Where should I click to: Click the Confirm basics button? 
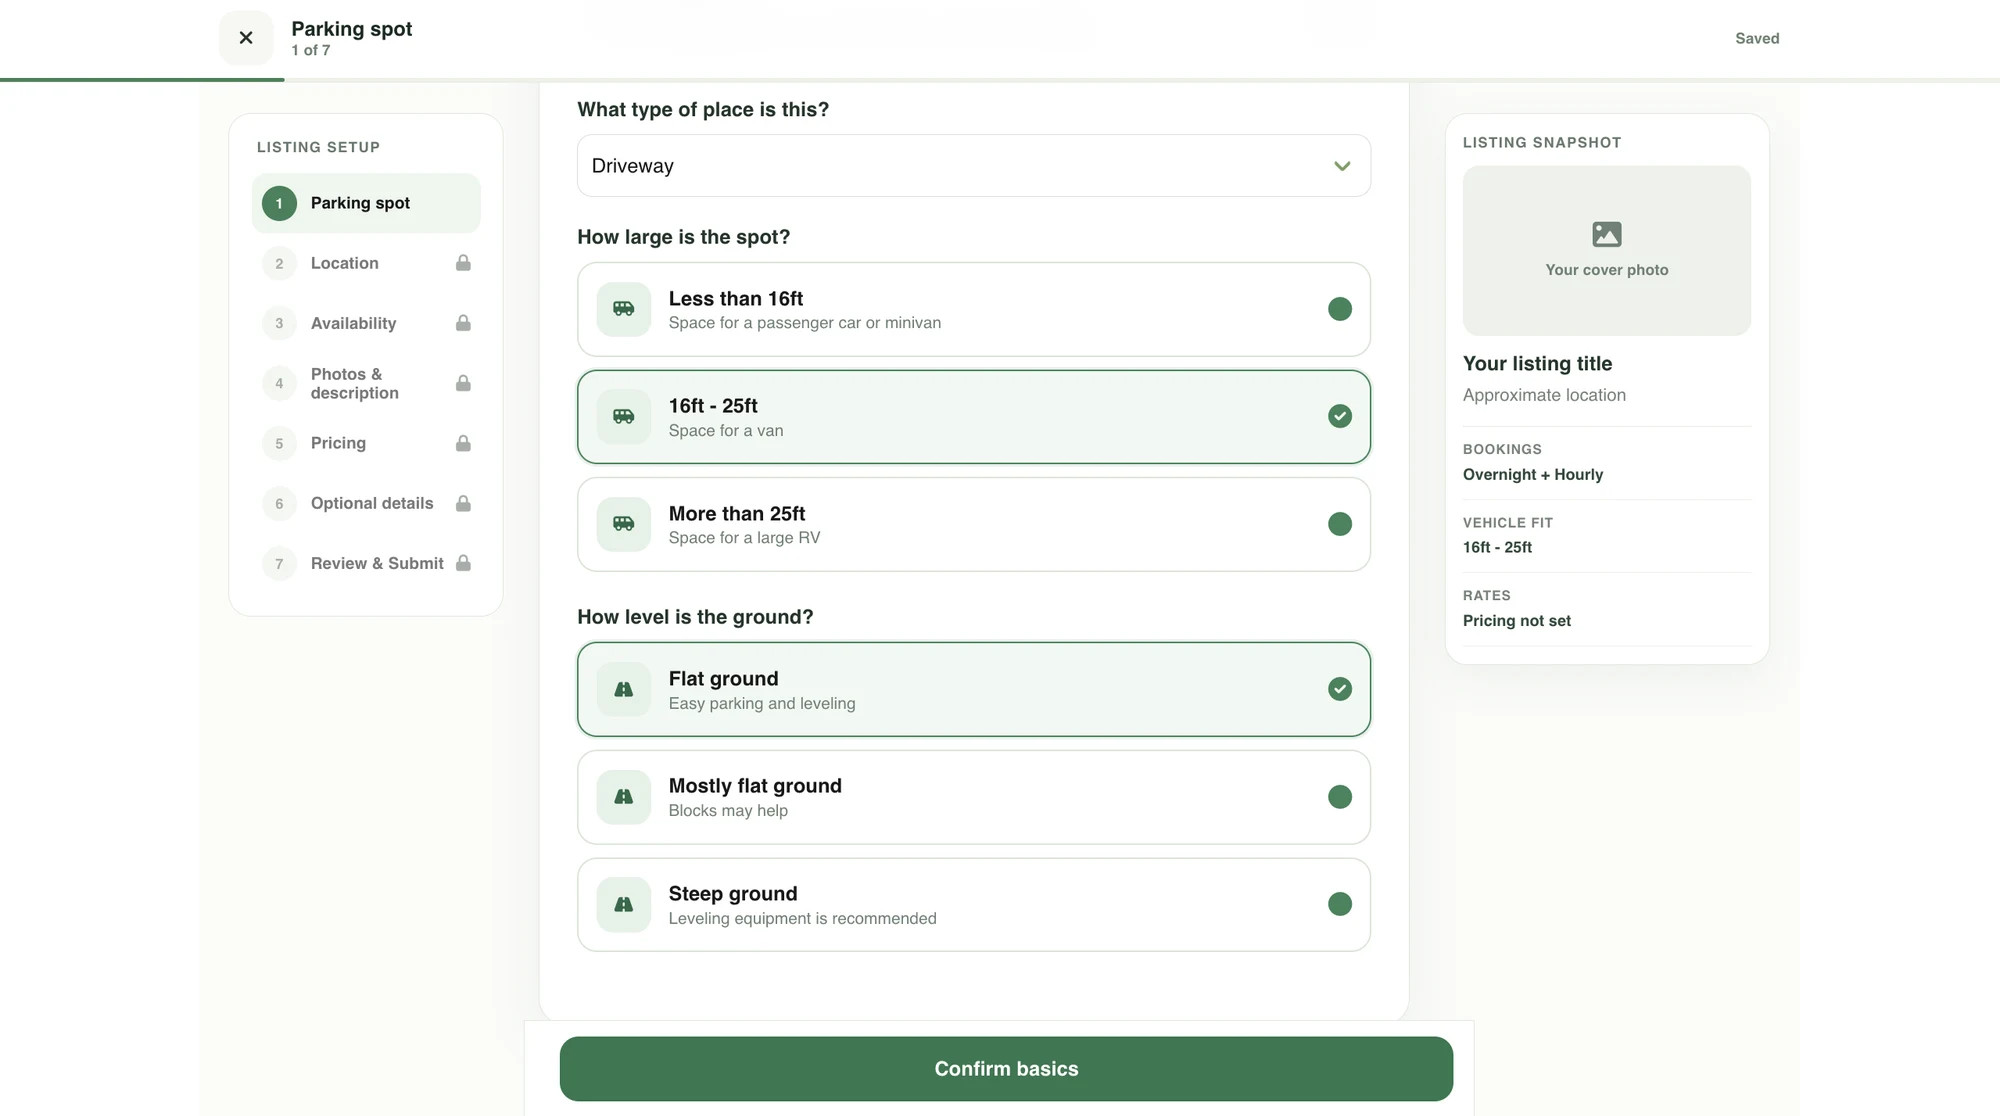pos(1006,1069)
